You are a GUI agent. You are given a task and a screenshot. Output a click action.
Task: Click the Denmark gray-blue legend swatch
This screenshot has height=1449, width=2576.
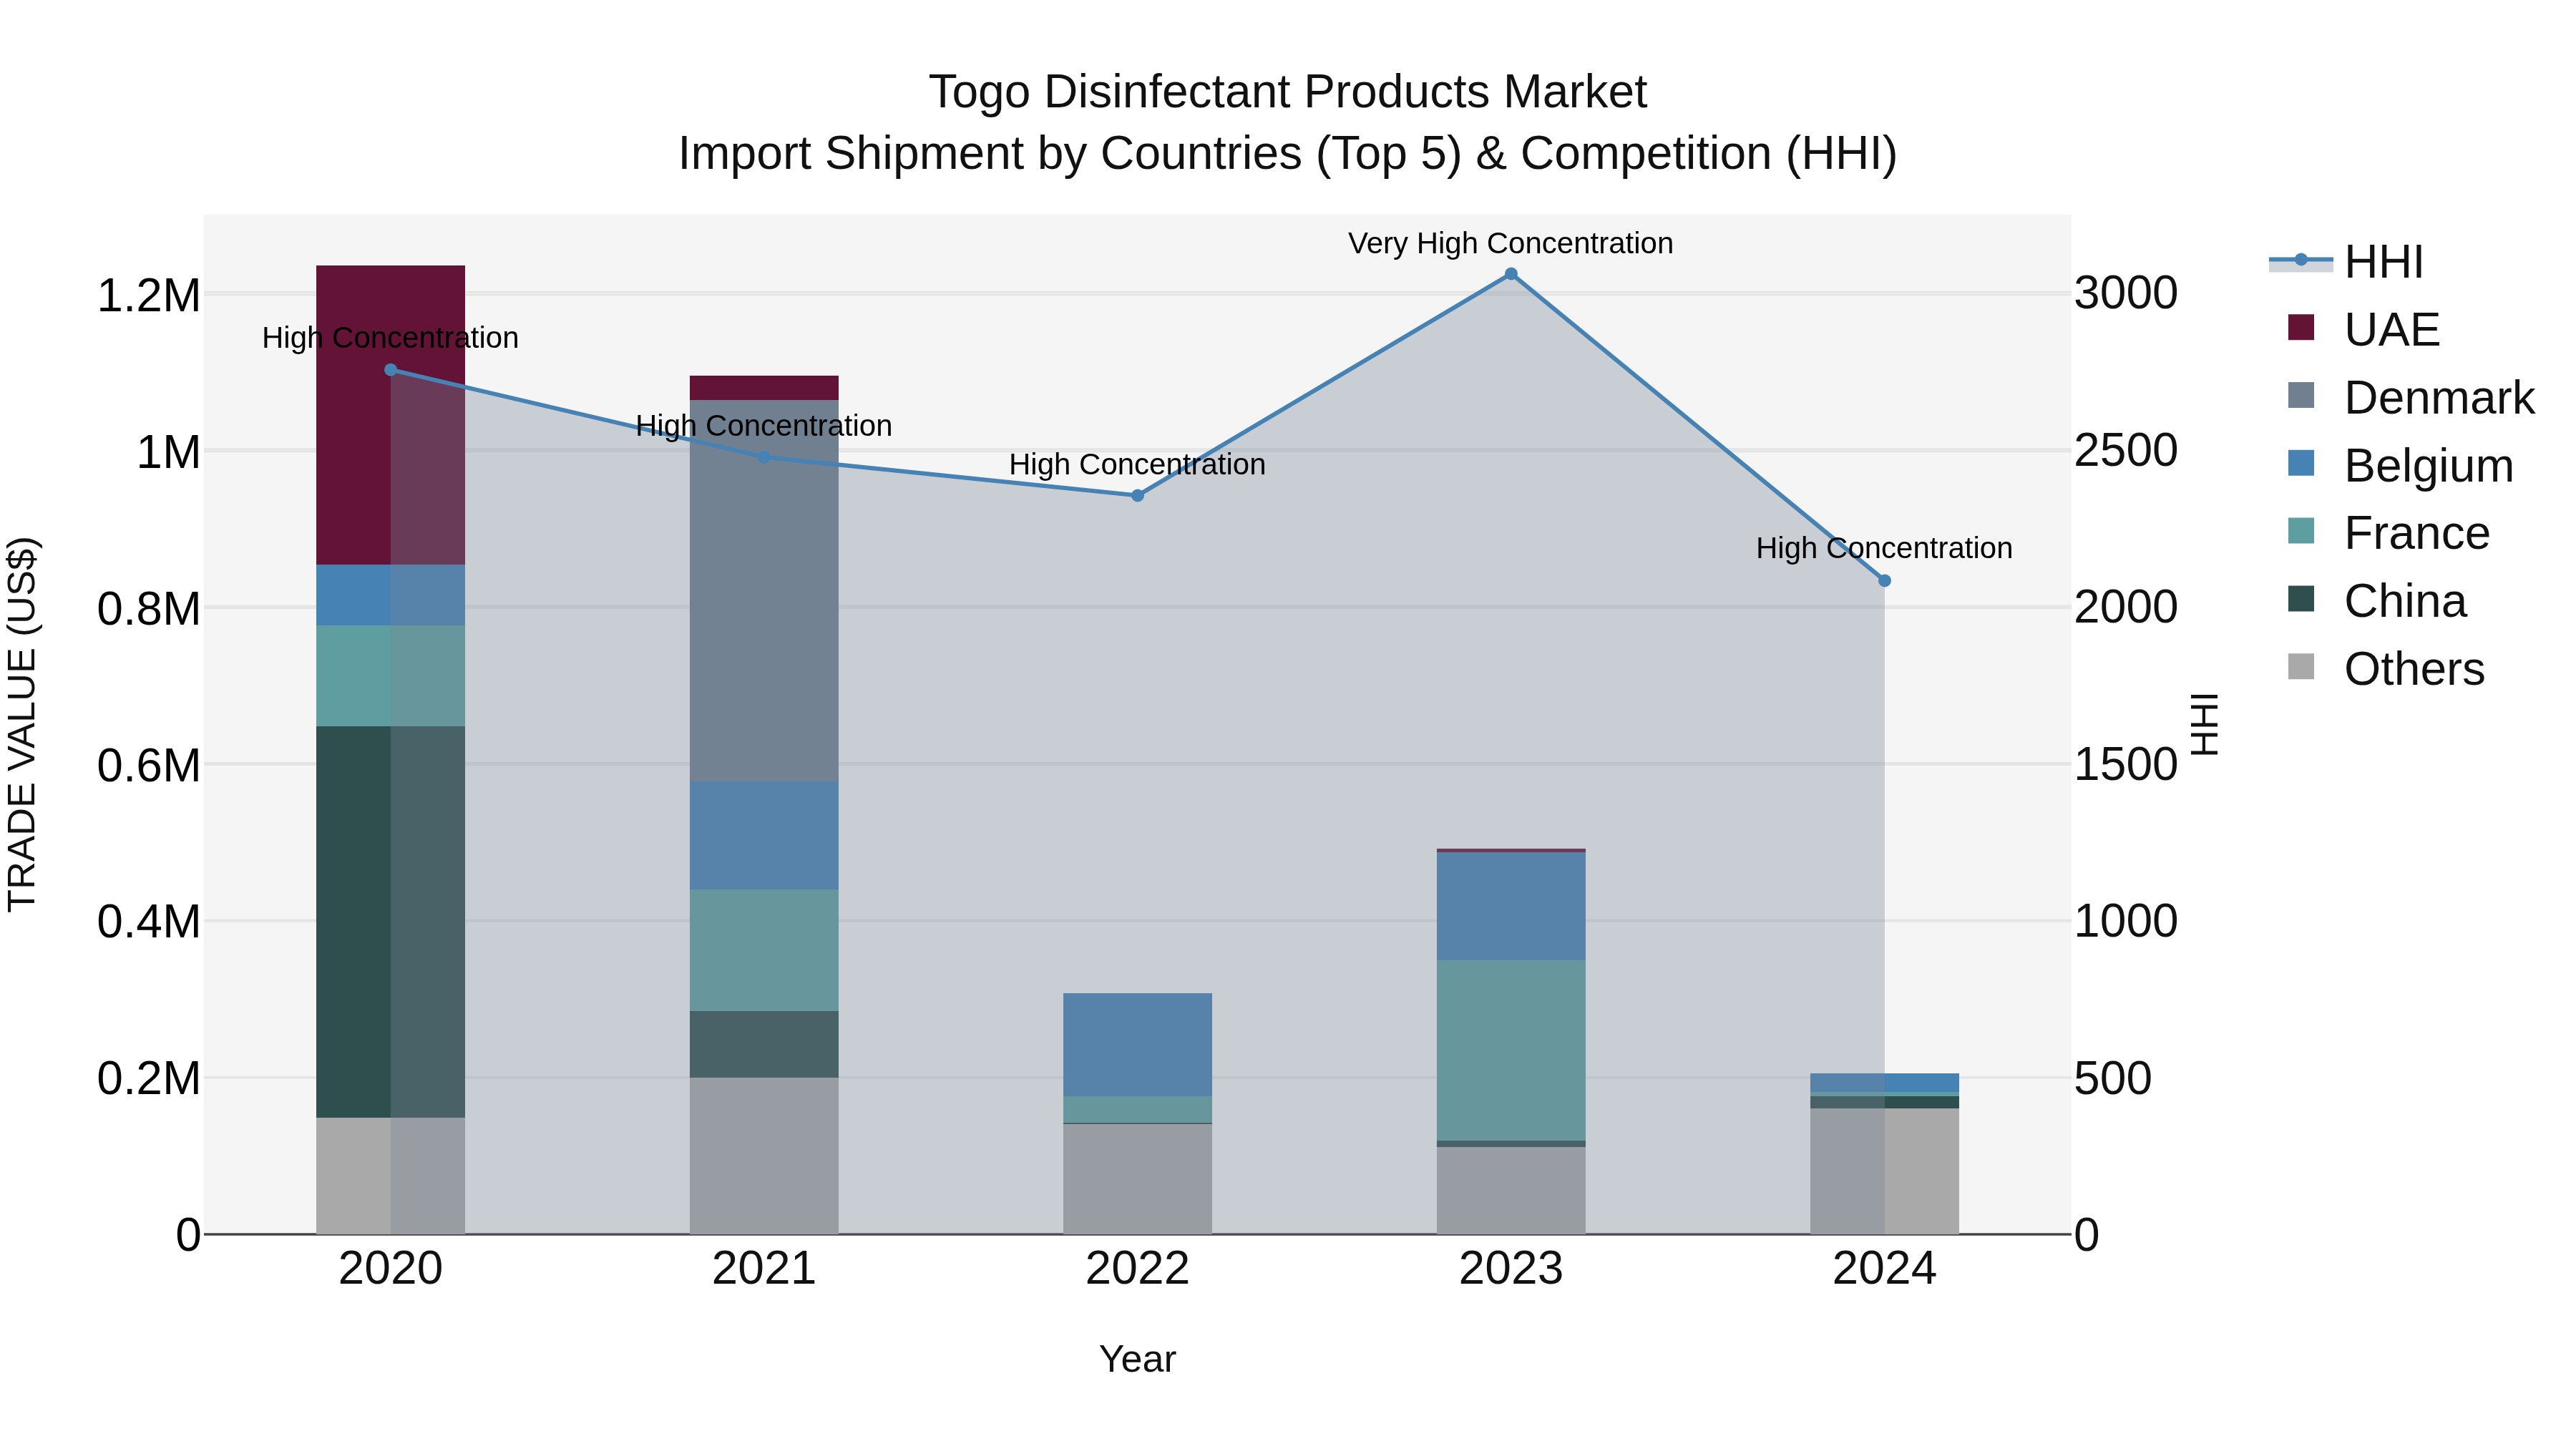click(2301, 395)
